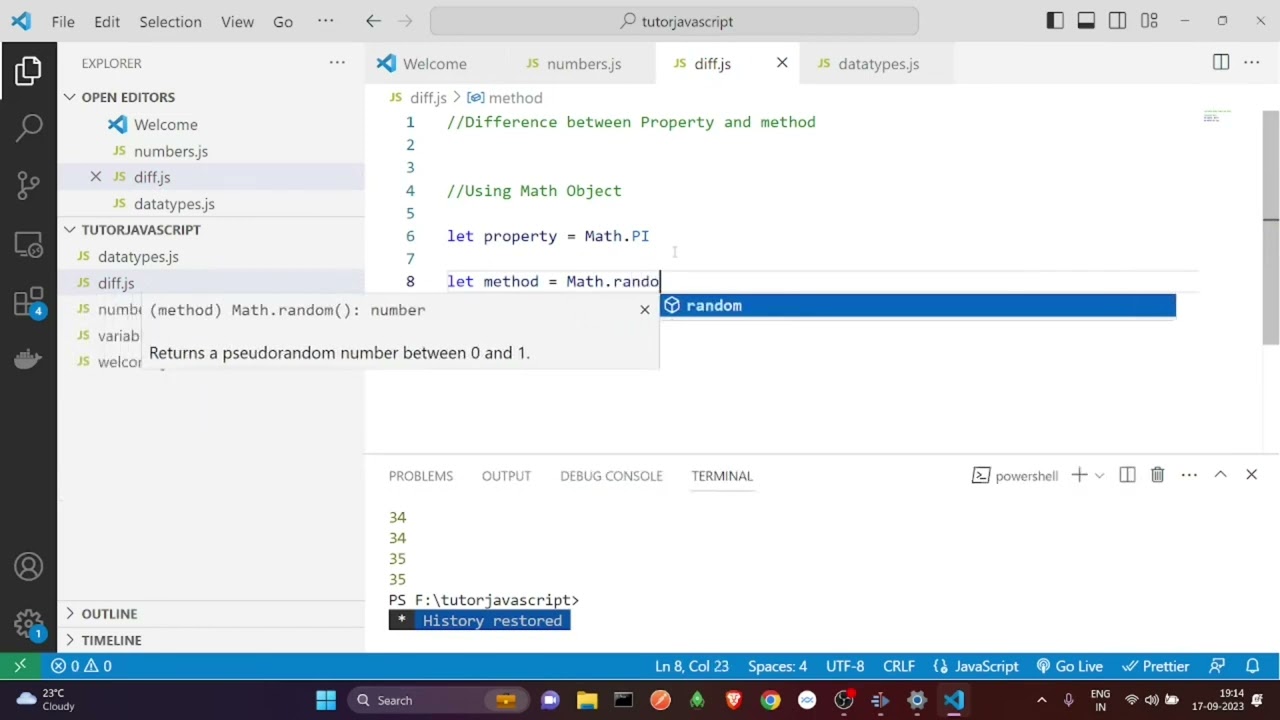Toggle the bottom panel visibility
Screen dimensions: 1280x720
click(1086, 21)
